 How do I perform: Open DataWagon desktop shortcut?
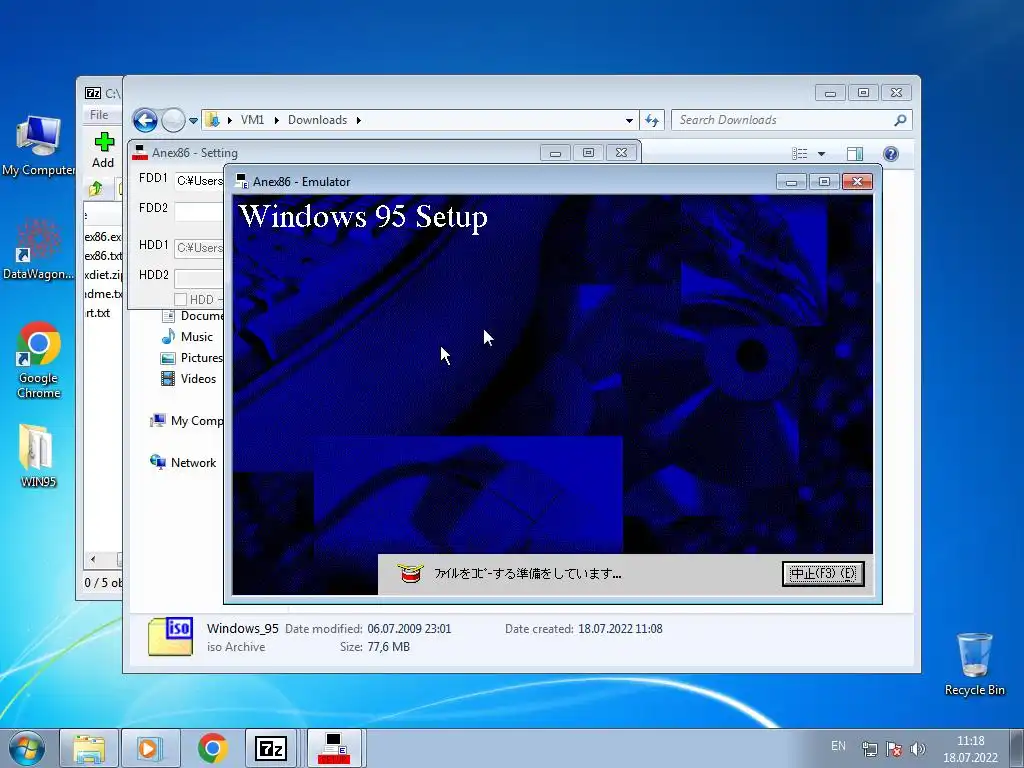[39, 249]
